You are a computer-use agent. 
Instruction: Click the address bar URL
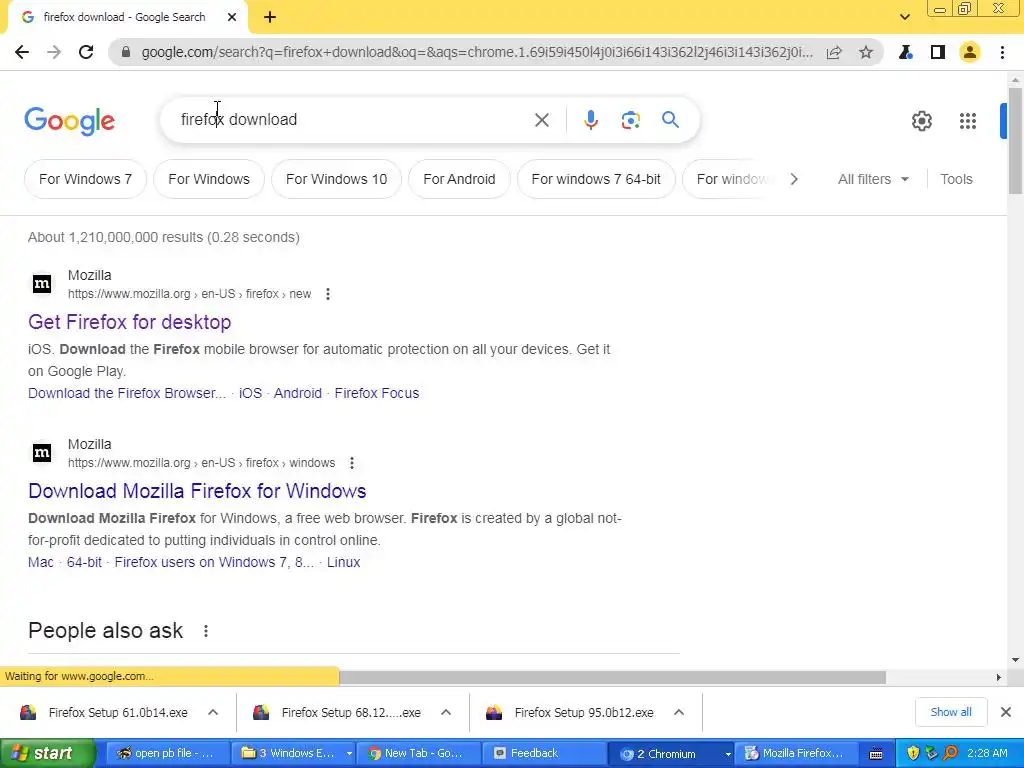point(477,52)
